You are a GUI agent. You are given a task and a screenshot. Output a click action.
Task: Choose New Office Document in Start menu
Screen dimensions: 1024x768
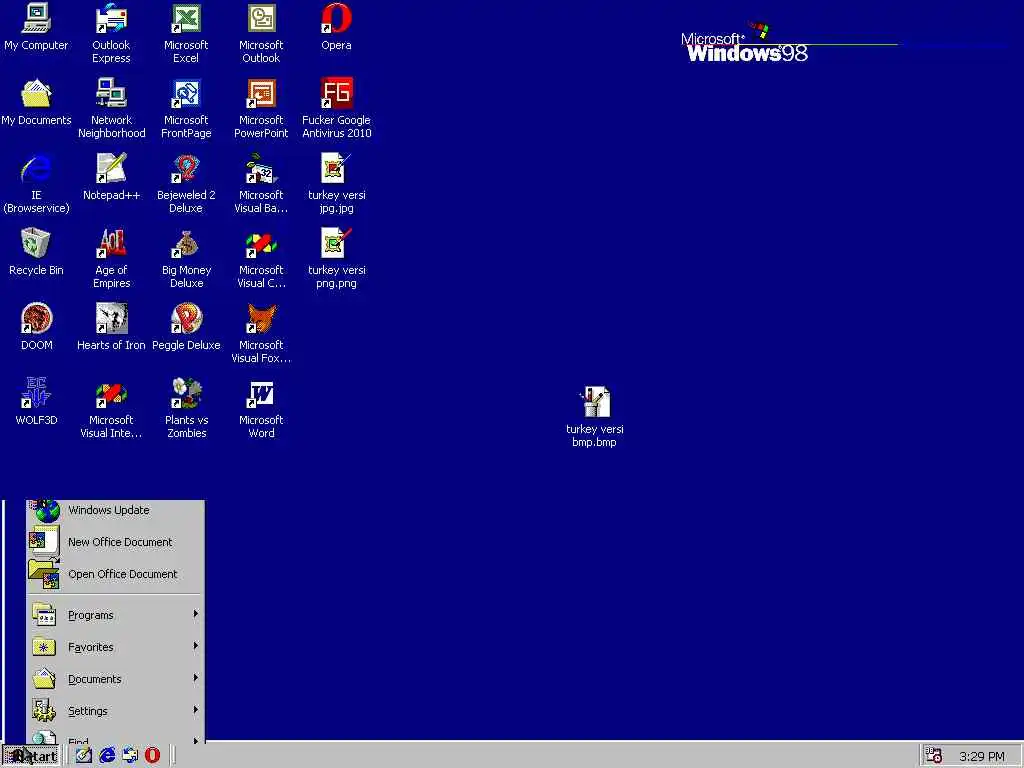coord(115,542)
